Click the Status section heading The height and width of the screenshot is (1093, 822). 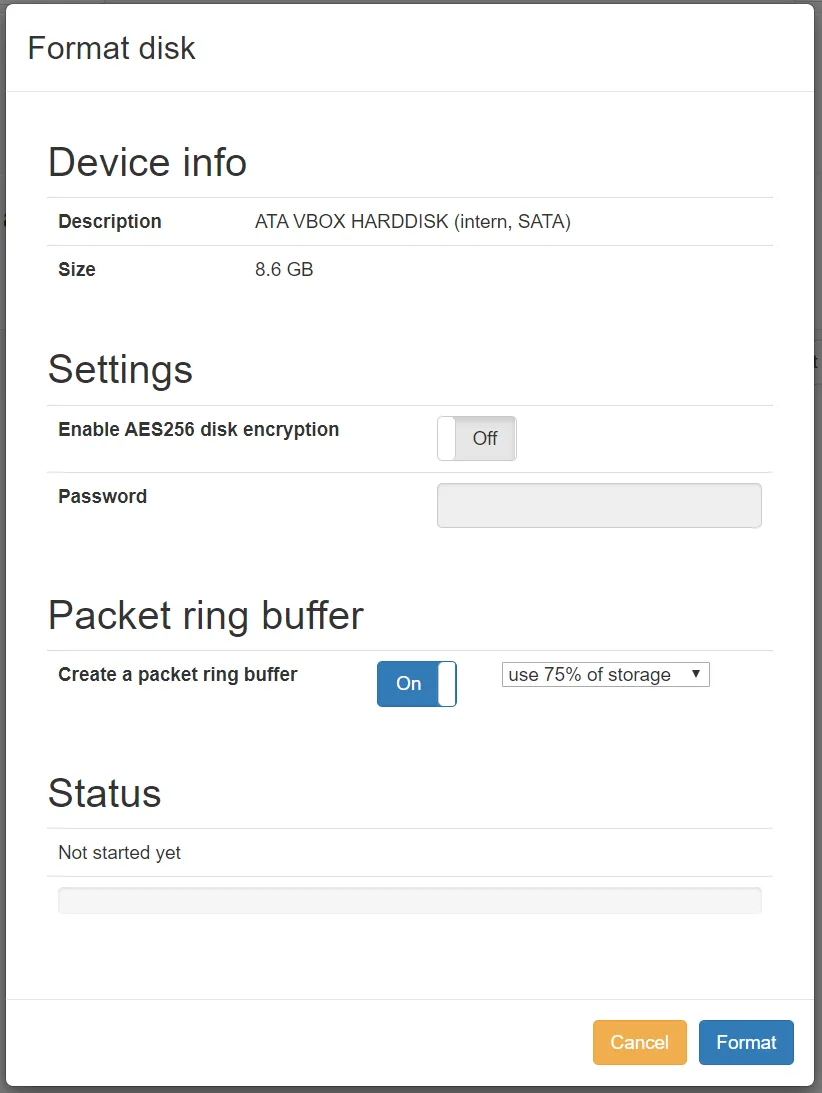[105, 793]
